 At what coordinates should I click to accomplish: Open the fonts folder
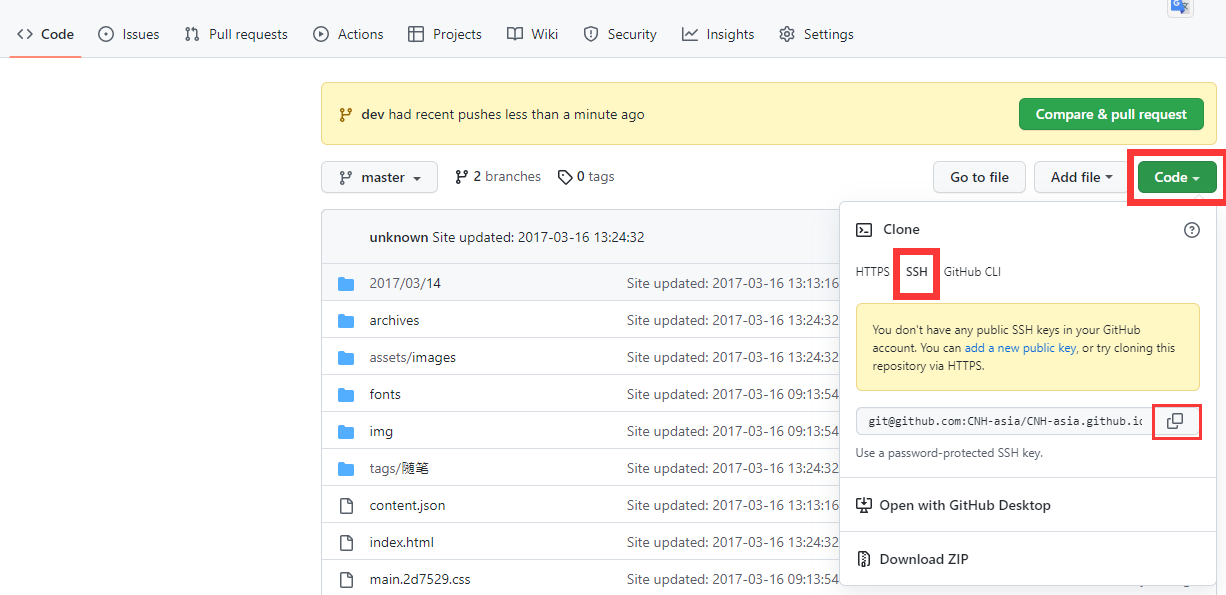click(385, 394)
